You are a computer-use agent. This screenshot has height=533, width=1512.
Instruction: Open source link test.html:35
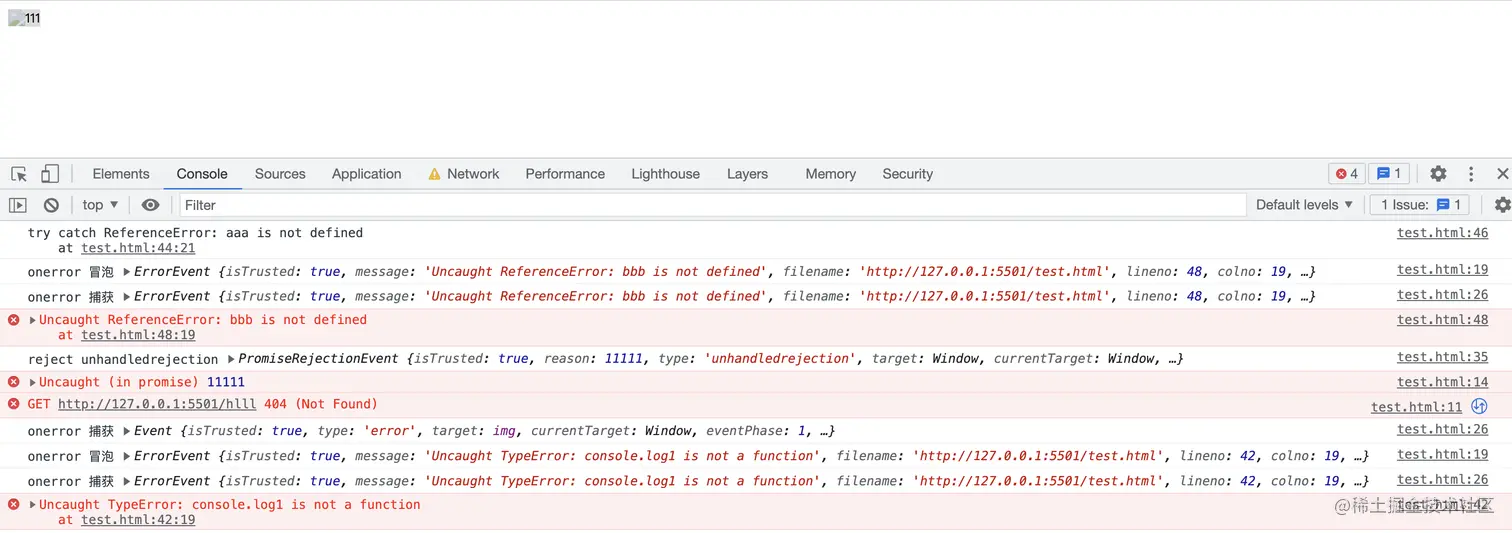point(1442,357)
